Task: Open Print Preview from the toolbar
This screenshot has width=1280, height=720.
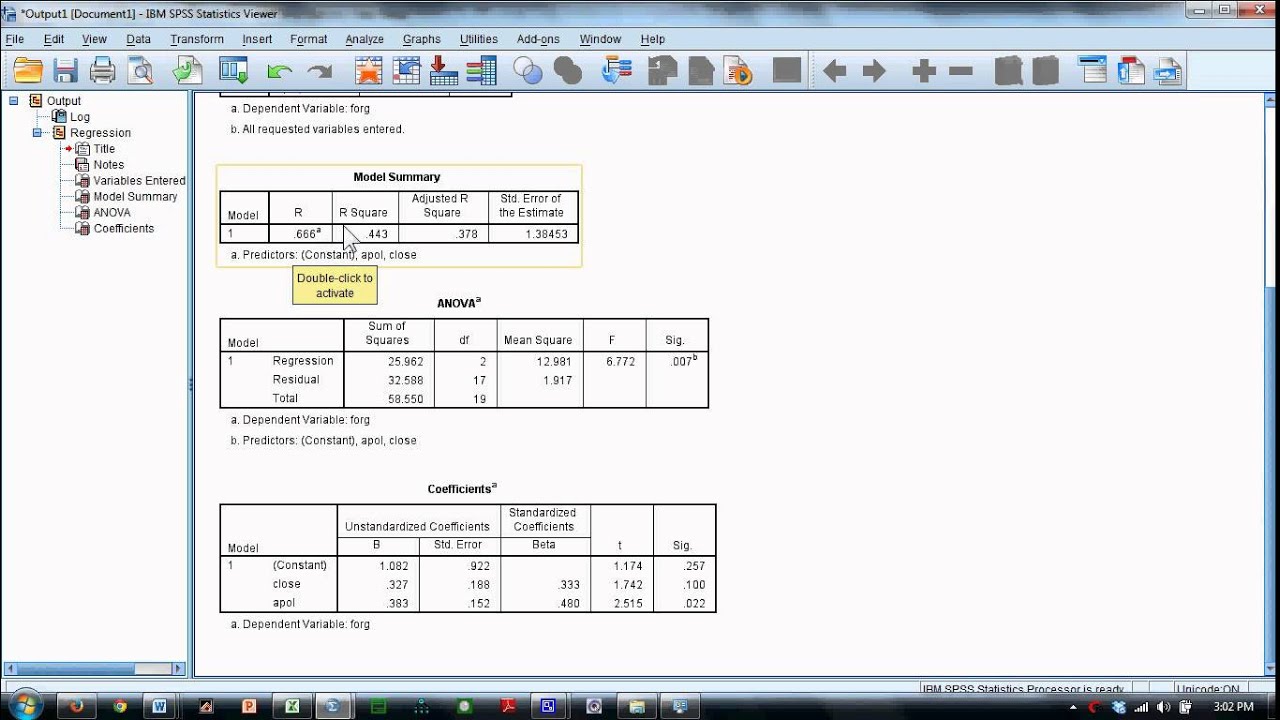Action: (x=139, y=71)
